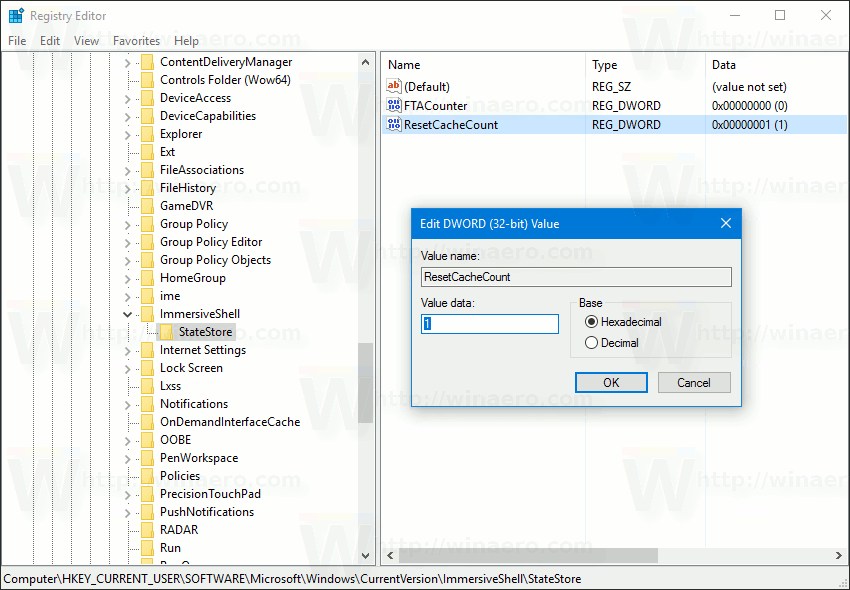Collapse the ImmersiveShell key
850x590 pixels.
coord(127,314)
